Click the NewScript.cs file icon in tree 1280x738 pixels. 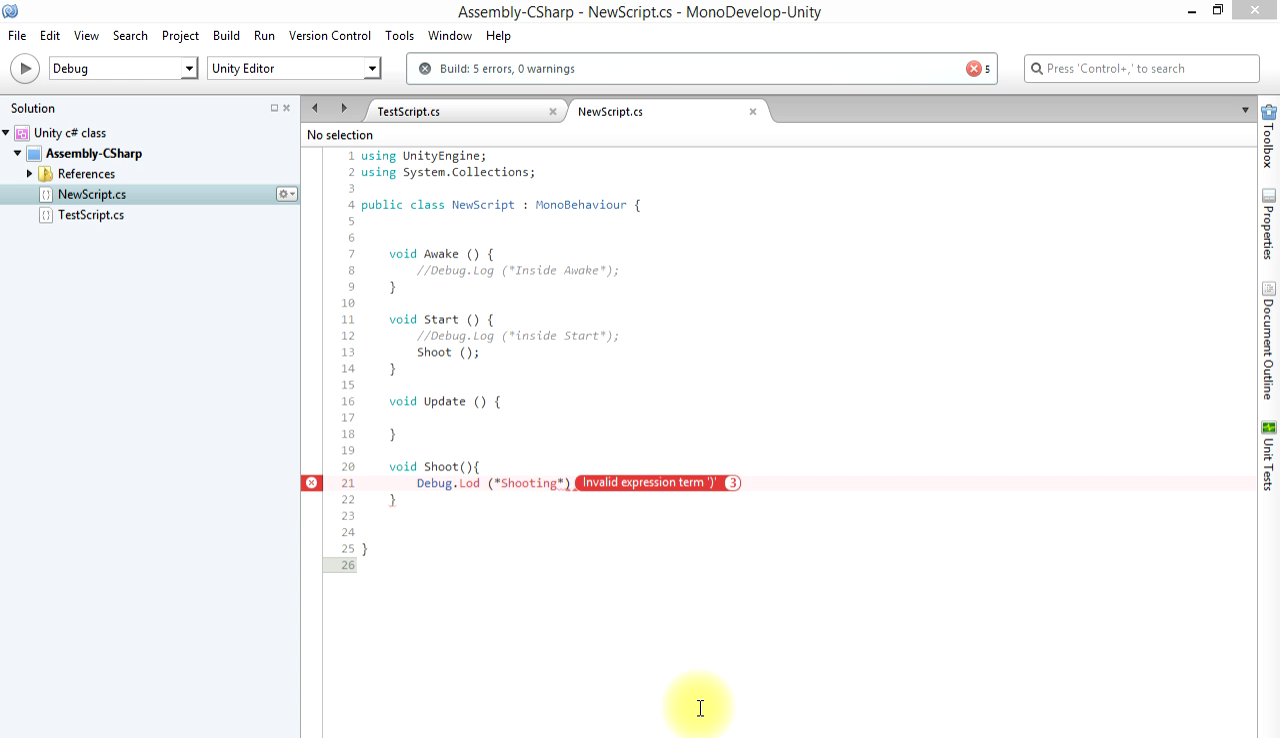click(x=45, y=194)
